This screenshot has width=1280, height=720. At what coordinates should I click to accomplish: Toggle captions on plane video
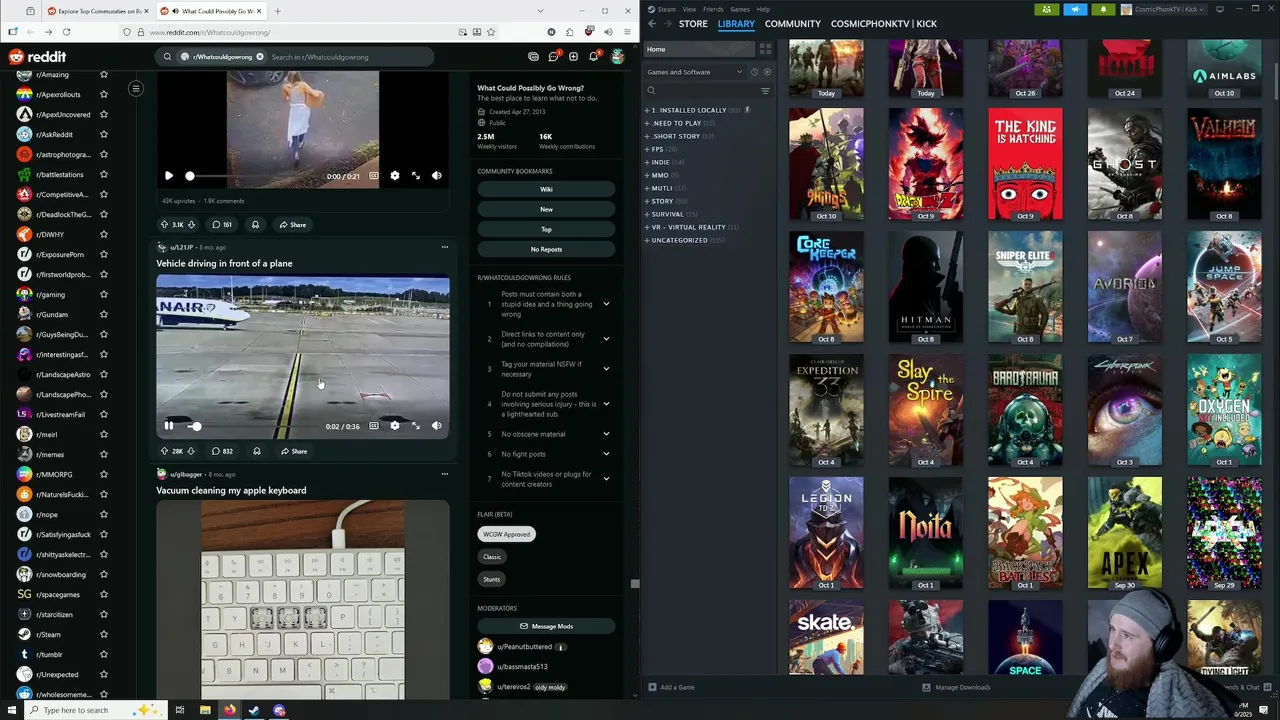(374, 426)
